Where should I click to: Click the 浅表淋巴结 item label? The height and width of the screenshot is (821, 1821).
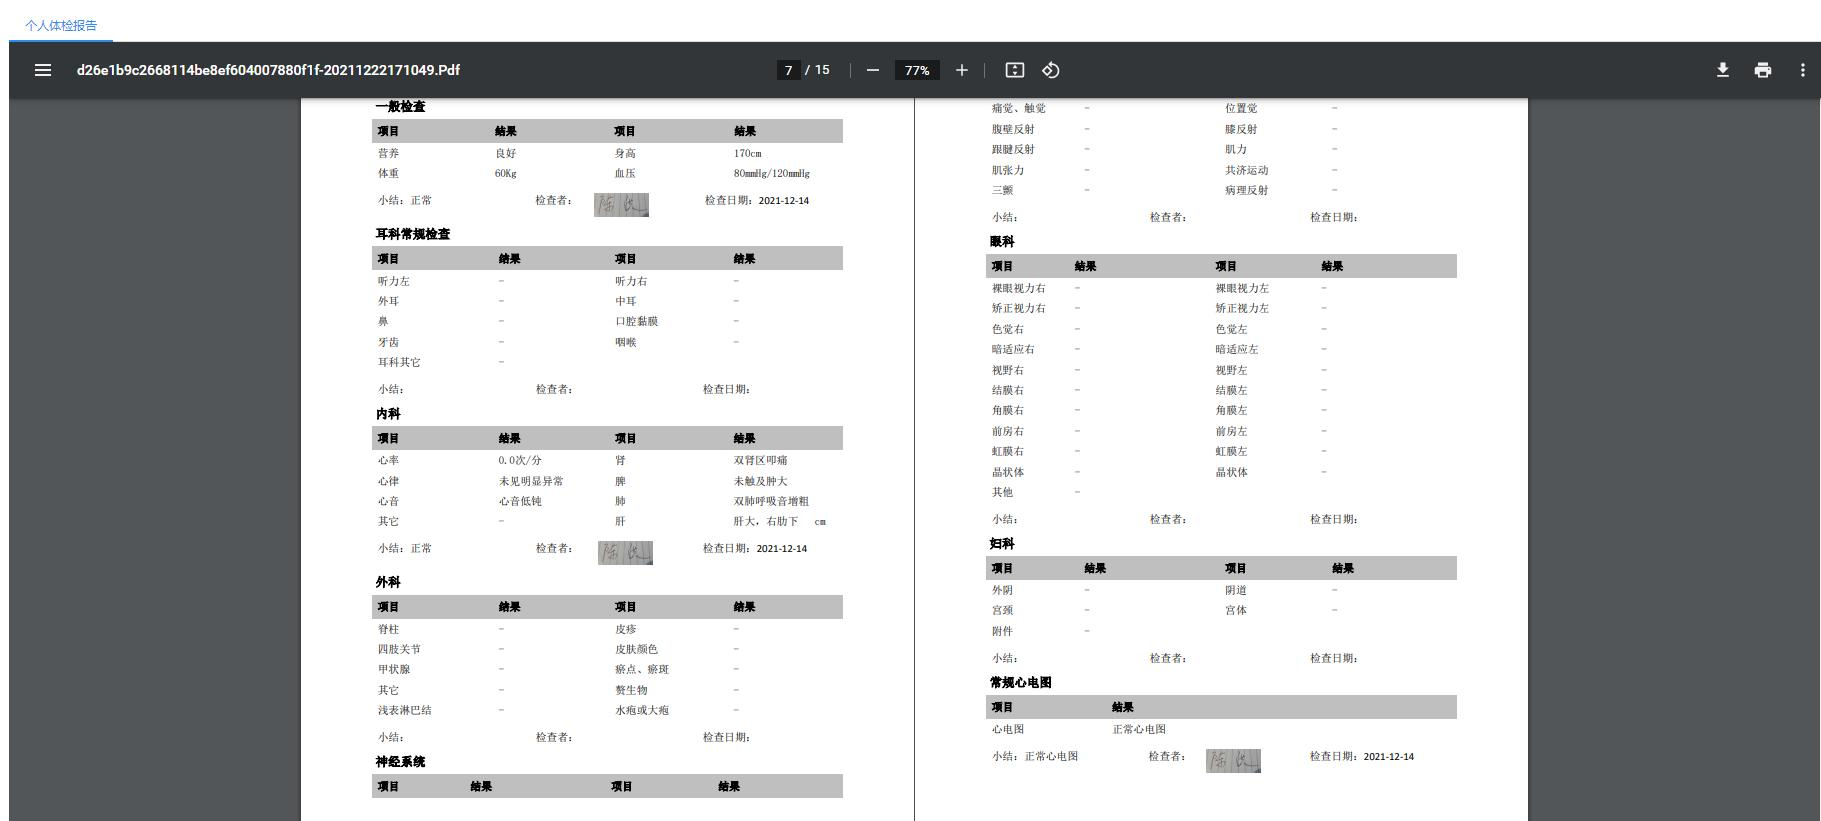click(x=405, y=710)
